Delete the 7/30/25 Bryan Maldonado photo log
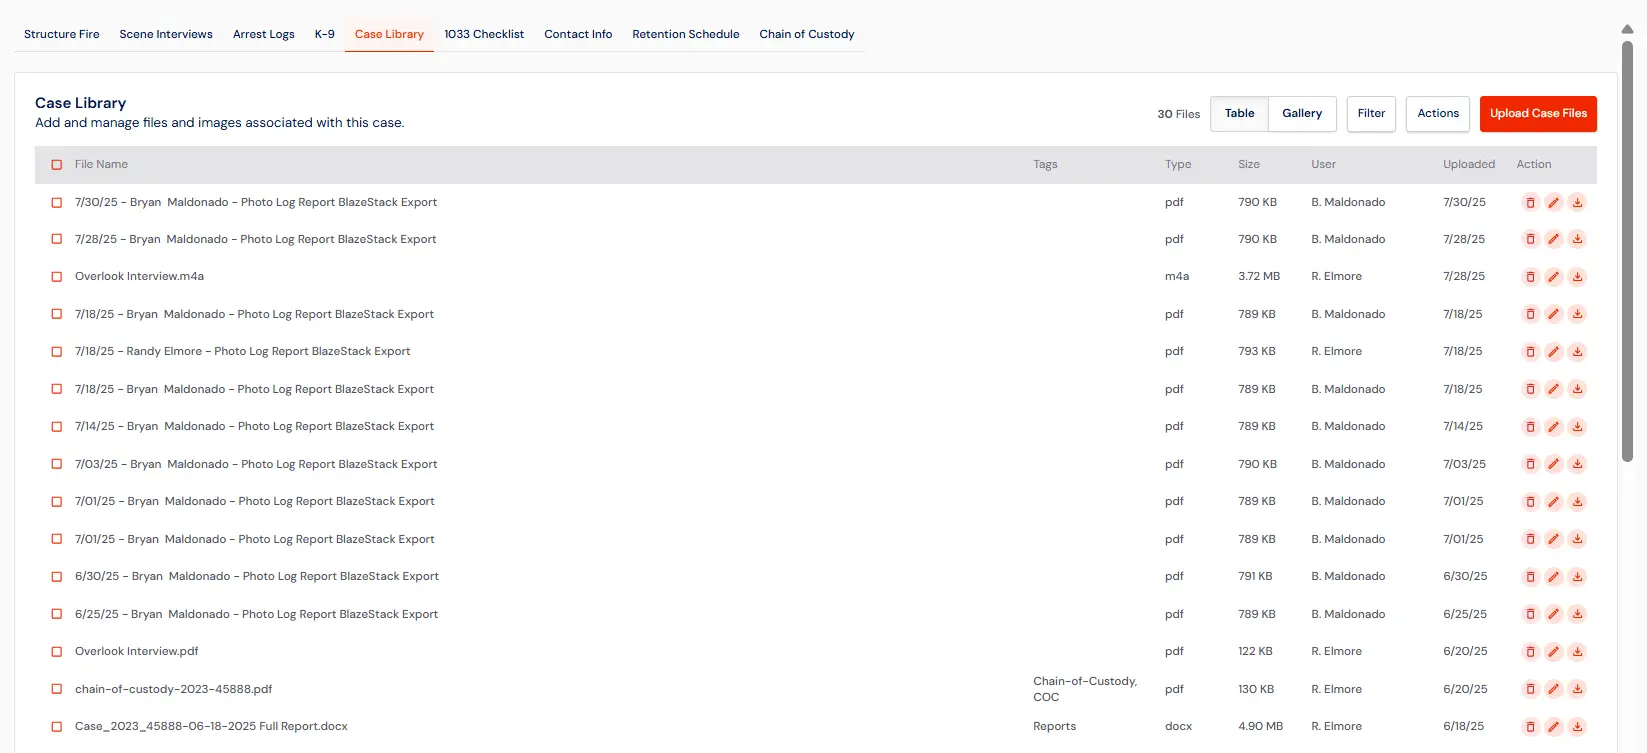The height and width of the screenshot is (753, 1647). pos(1530,202)
